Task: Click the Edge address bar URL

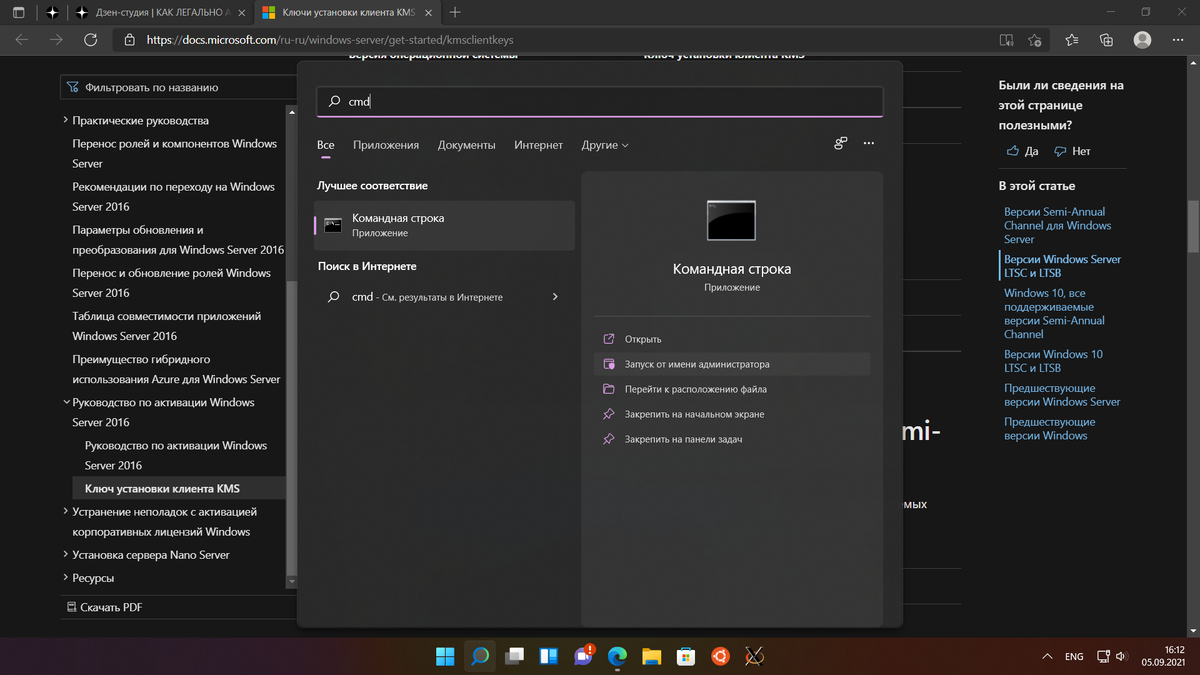Action: pyautogui.click(x=330, y=40)
